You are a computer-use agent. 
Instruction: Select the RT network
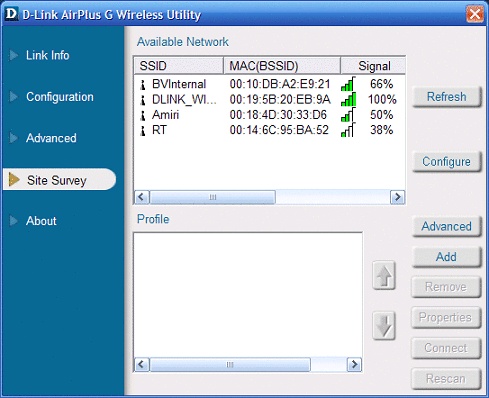pos(269,130)
